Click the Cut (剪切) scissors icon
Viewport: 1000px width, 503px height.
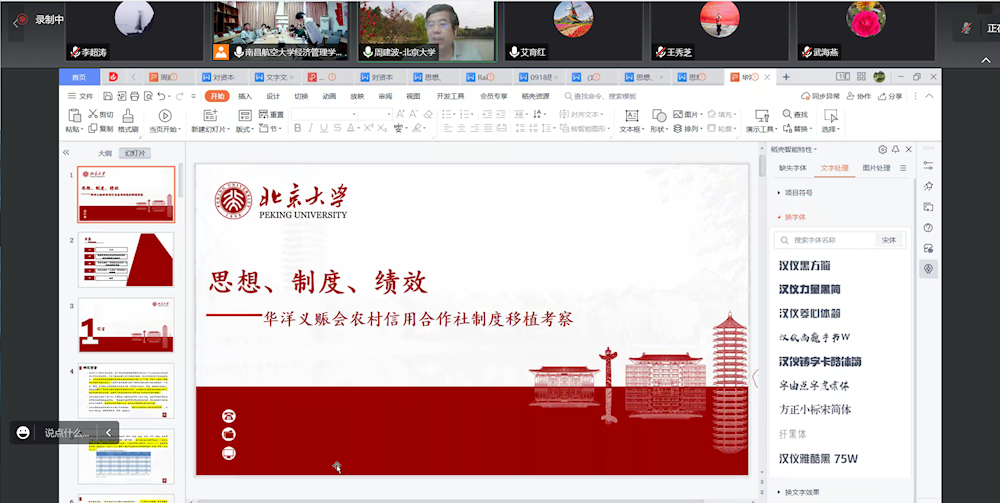point(92,114)
